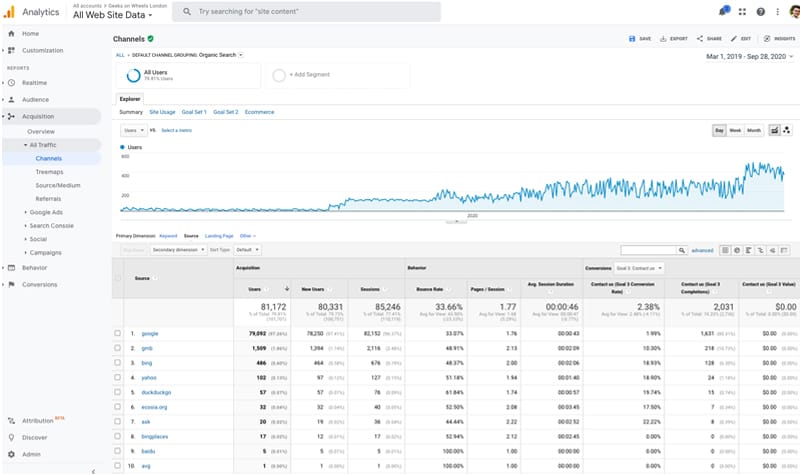
Task: Click the top search bar field
Action: point(300,12)
